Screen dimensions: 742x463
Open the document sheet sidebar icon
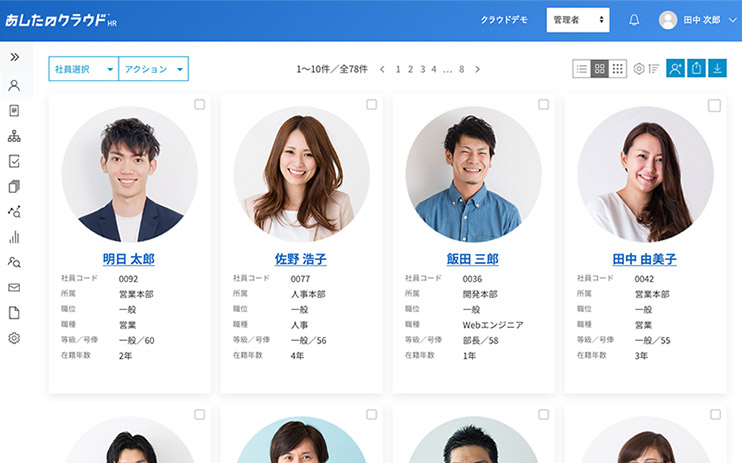point(14,111)
